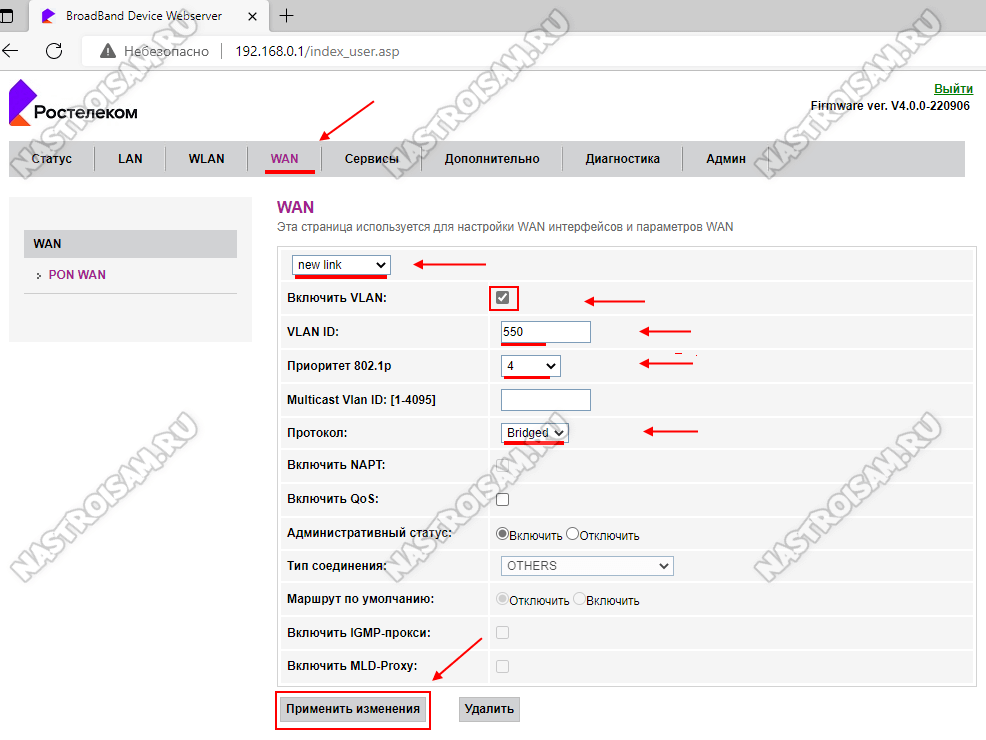Click the VLAN ID input field

tap(546, 332)
